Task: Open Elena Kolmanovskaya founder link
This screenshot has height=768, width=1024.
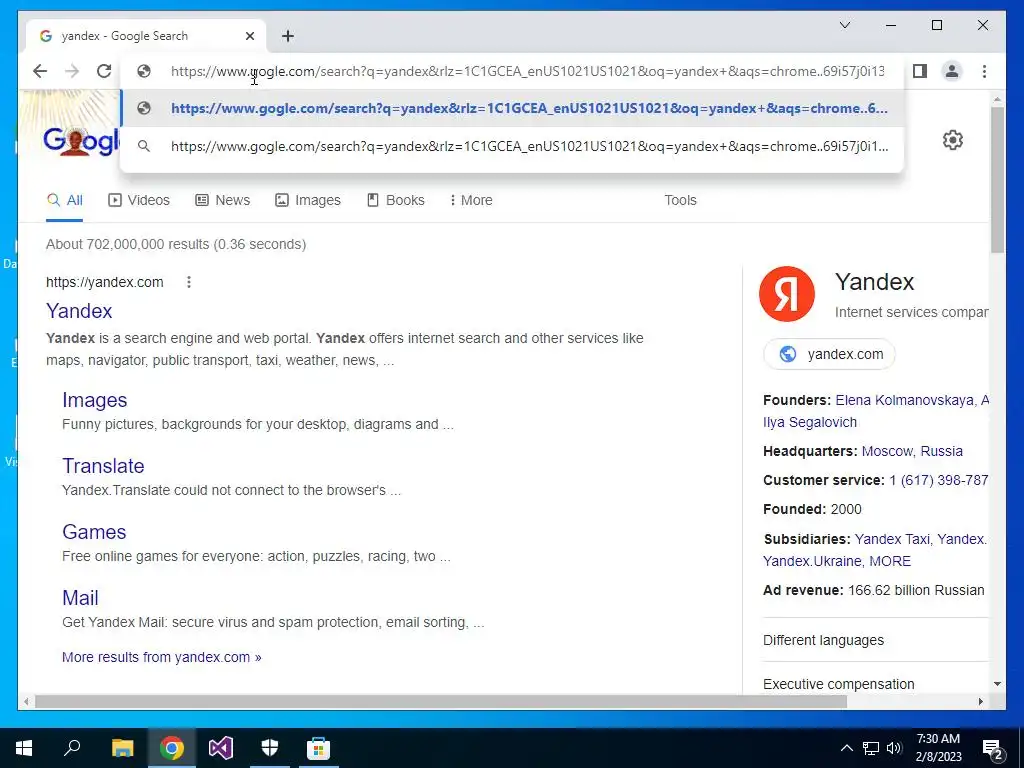Action: click(x=904, y=400)
